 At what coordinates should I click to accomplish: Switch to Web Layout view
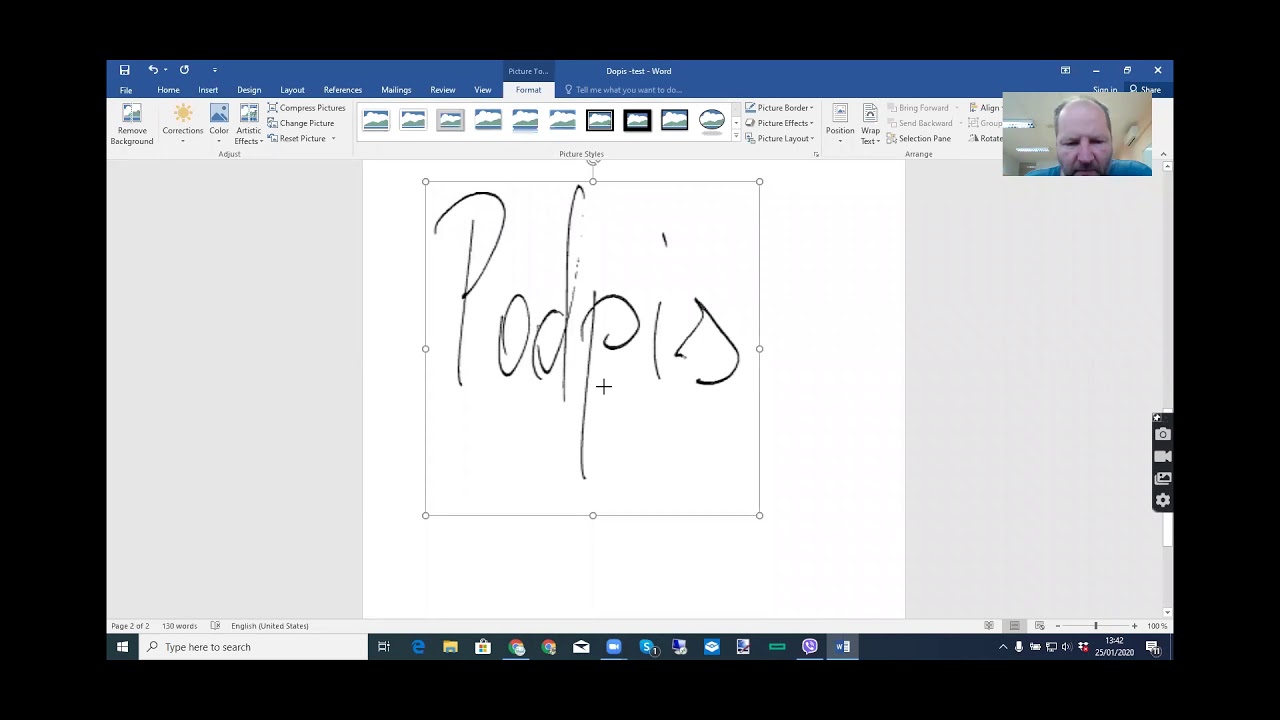pos(1039,626)
